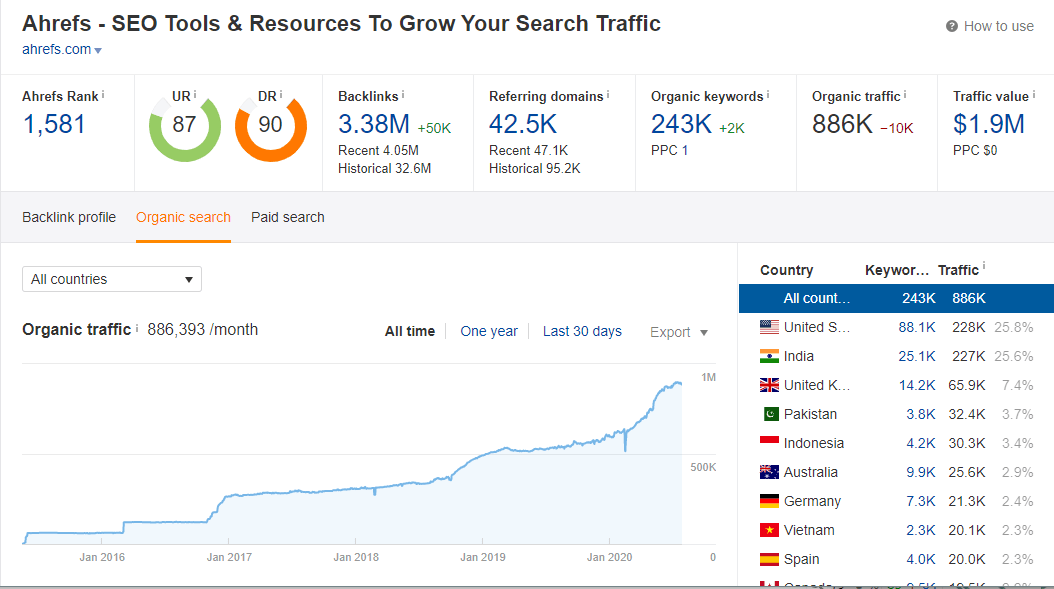Show traffic for Last 30 days
The height and width of the screenshot is (589, 1054).
click(x=582, y=331)
